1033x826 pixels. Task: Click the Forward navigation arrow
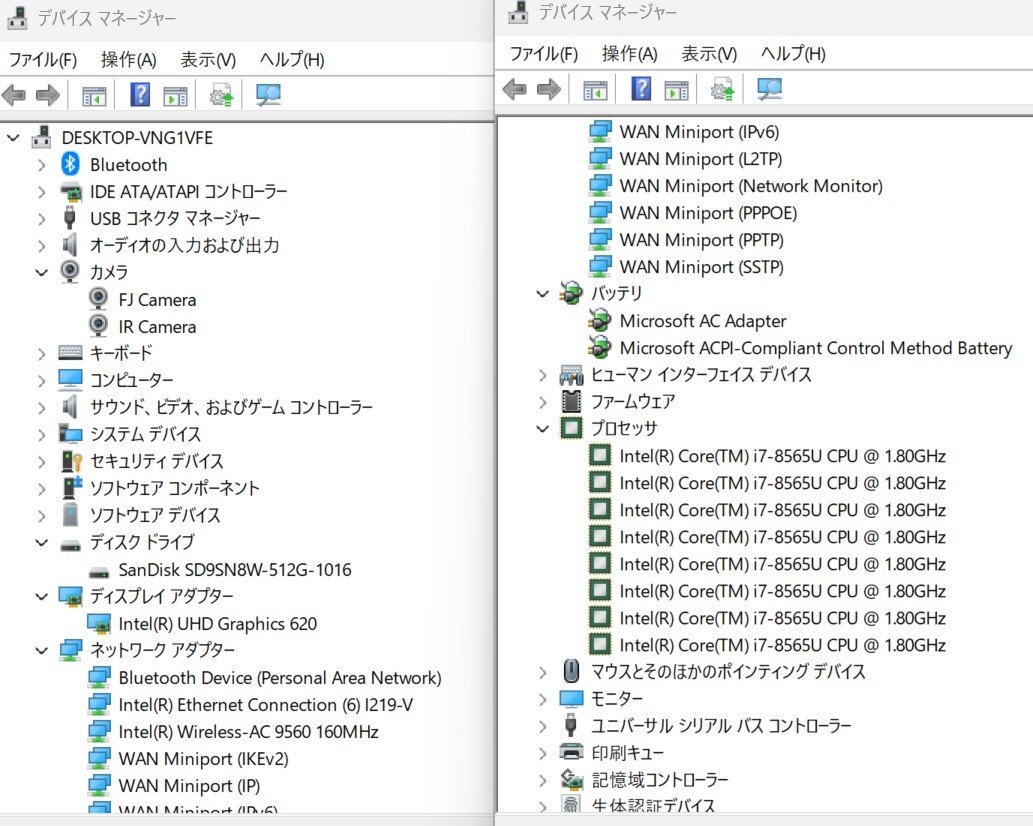tap(46, 95)
